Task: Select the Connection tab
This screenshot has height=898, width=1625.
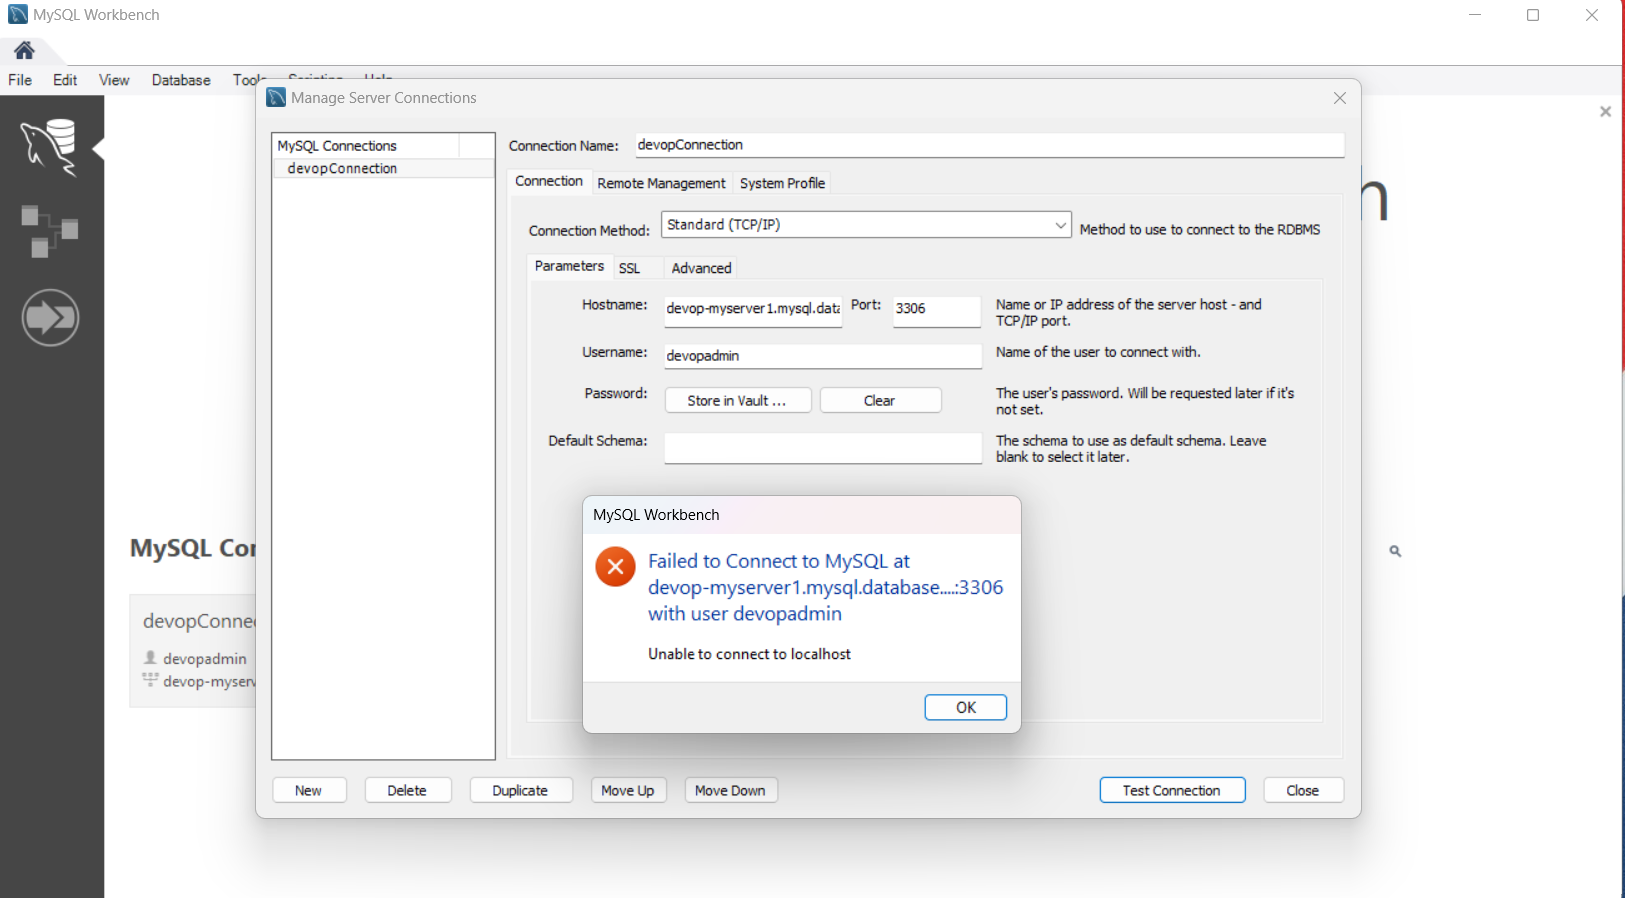Action: [x=549, y=181]
